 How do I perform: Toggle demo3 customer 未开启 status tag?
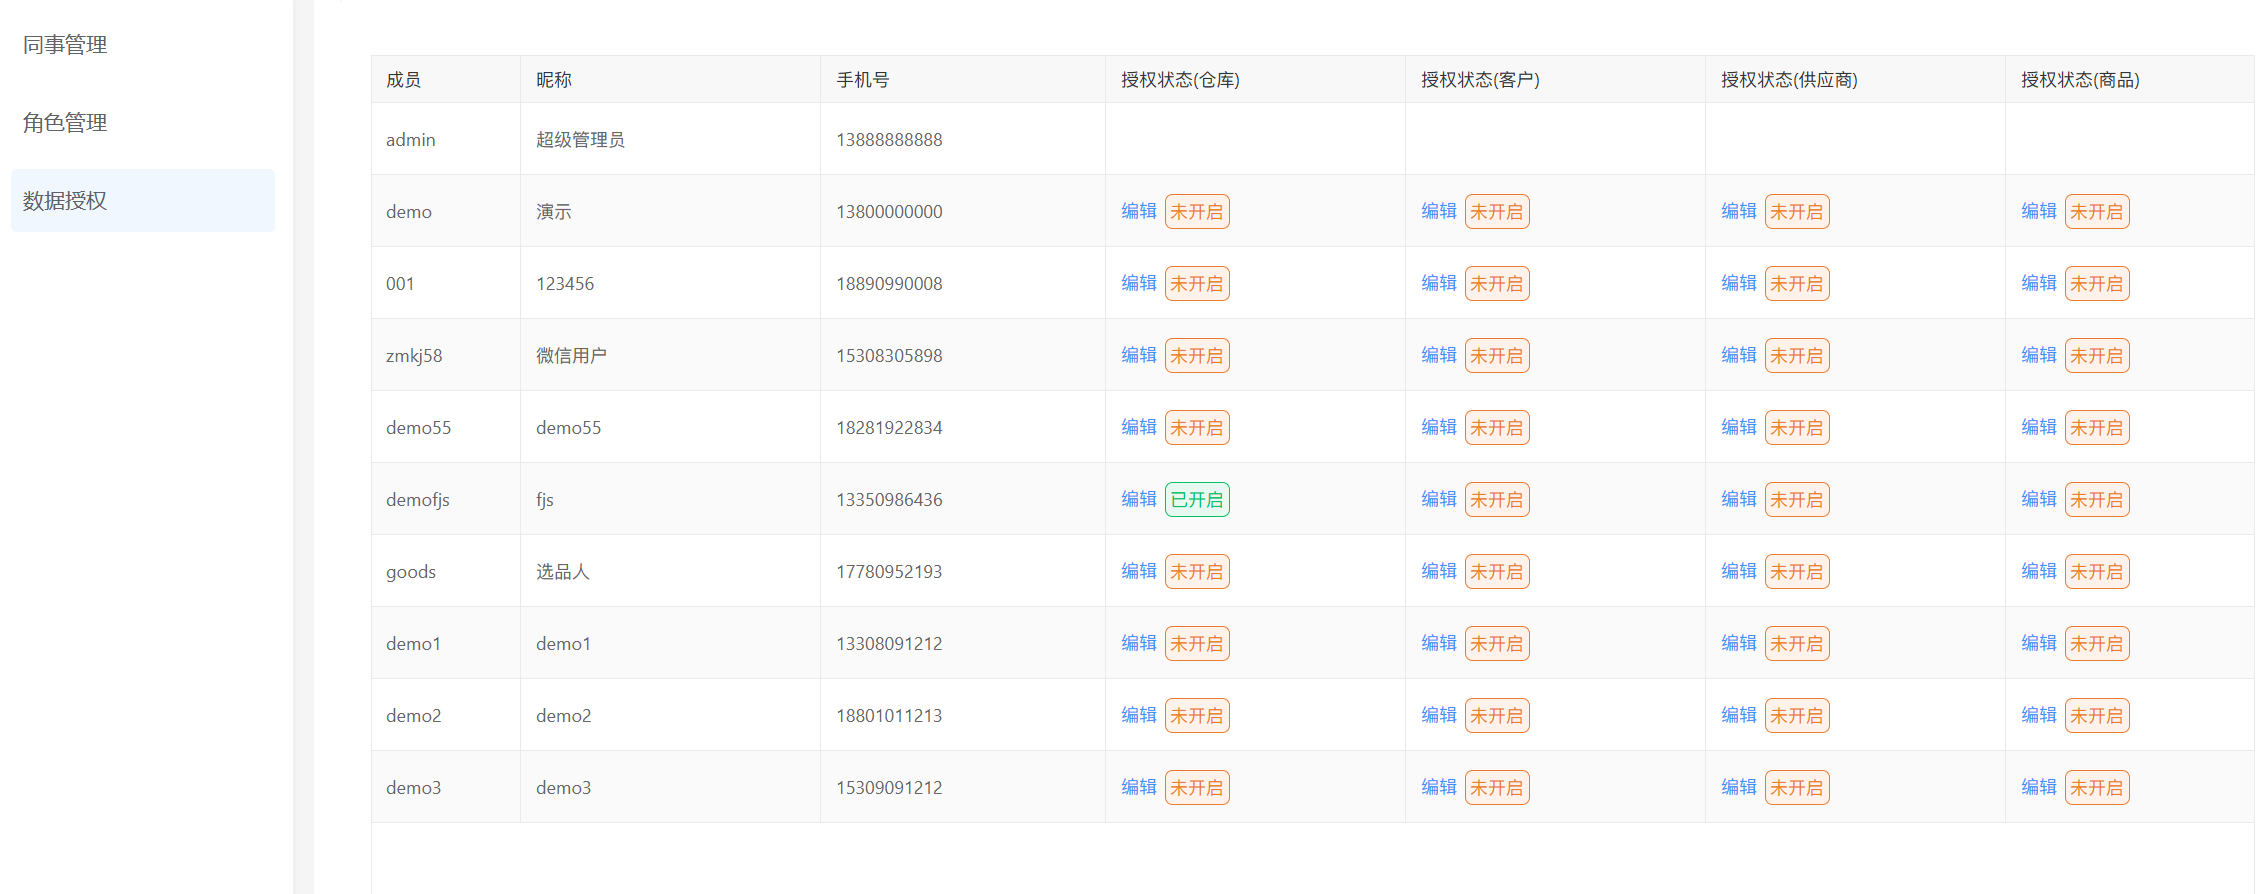tap(1496, 787)
